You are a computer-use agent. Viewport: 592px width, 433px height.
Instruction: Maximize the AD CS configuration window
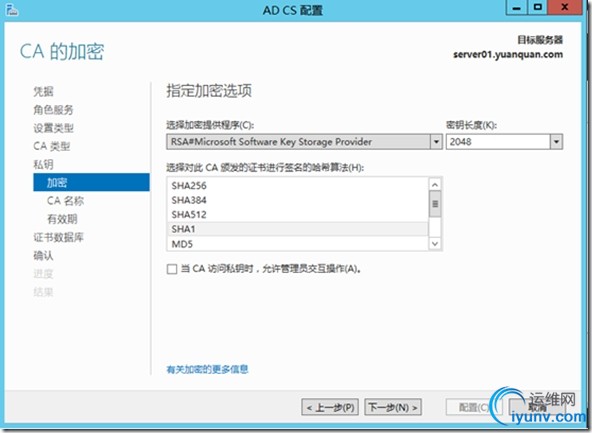coord(538,8)
